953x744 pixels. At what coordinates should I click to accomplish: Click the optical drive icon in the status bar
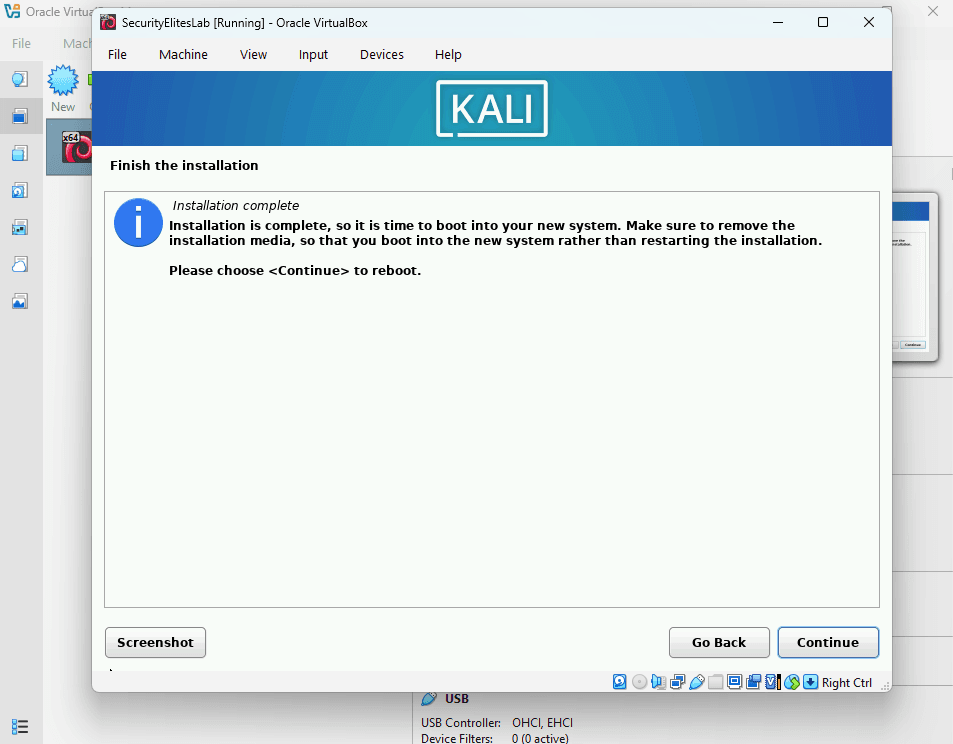(639, 681)
